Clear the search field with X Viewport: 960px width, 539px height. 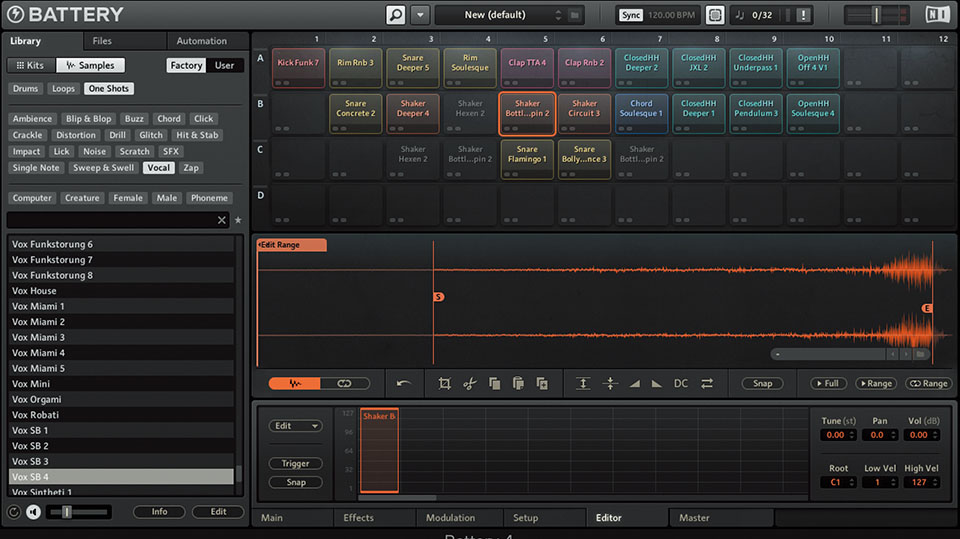(x=222, y=220)
